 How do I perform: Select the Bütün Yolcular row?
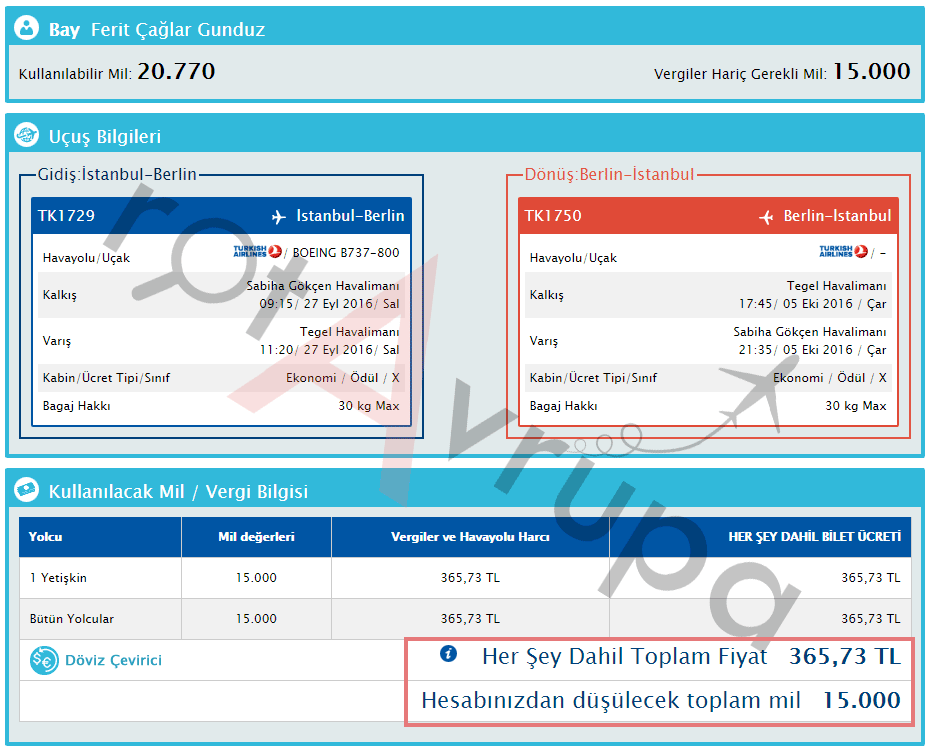(x=71, y=619)
